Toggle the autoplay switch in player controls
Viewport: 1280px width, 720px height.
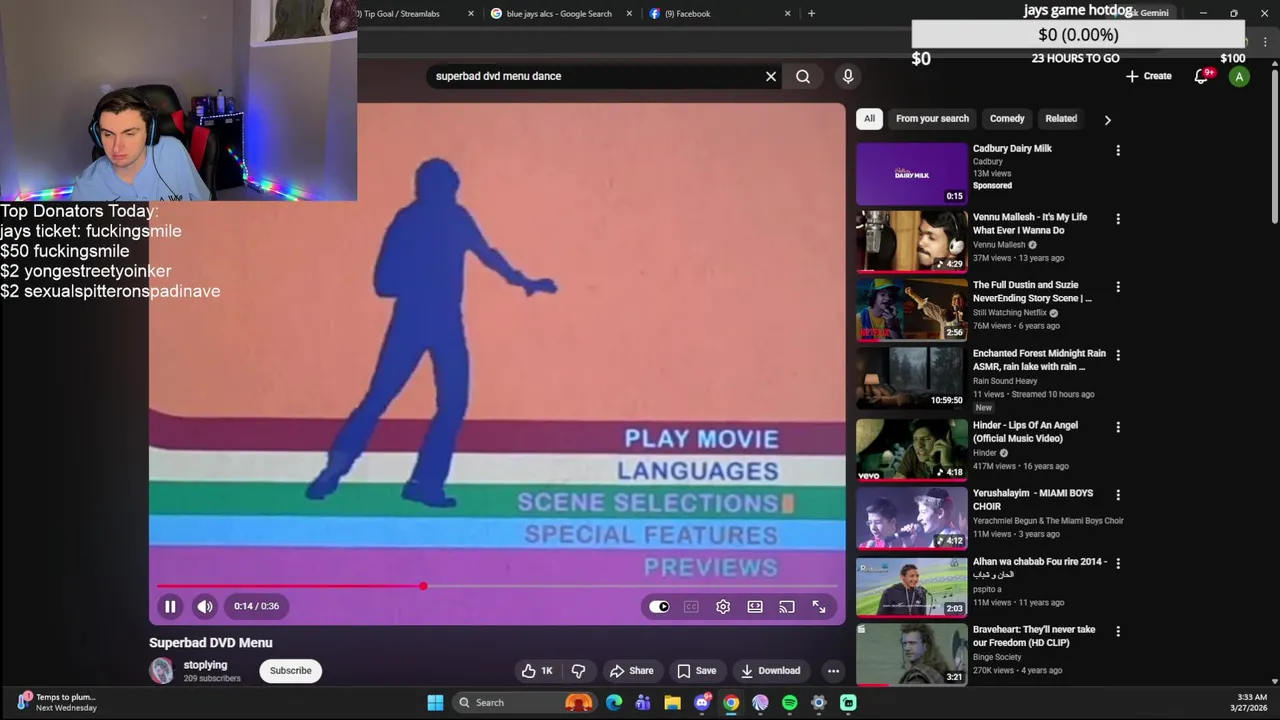pos(659,606)
